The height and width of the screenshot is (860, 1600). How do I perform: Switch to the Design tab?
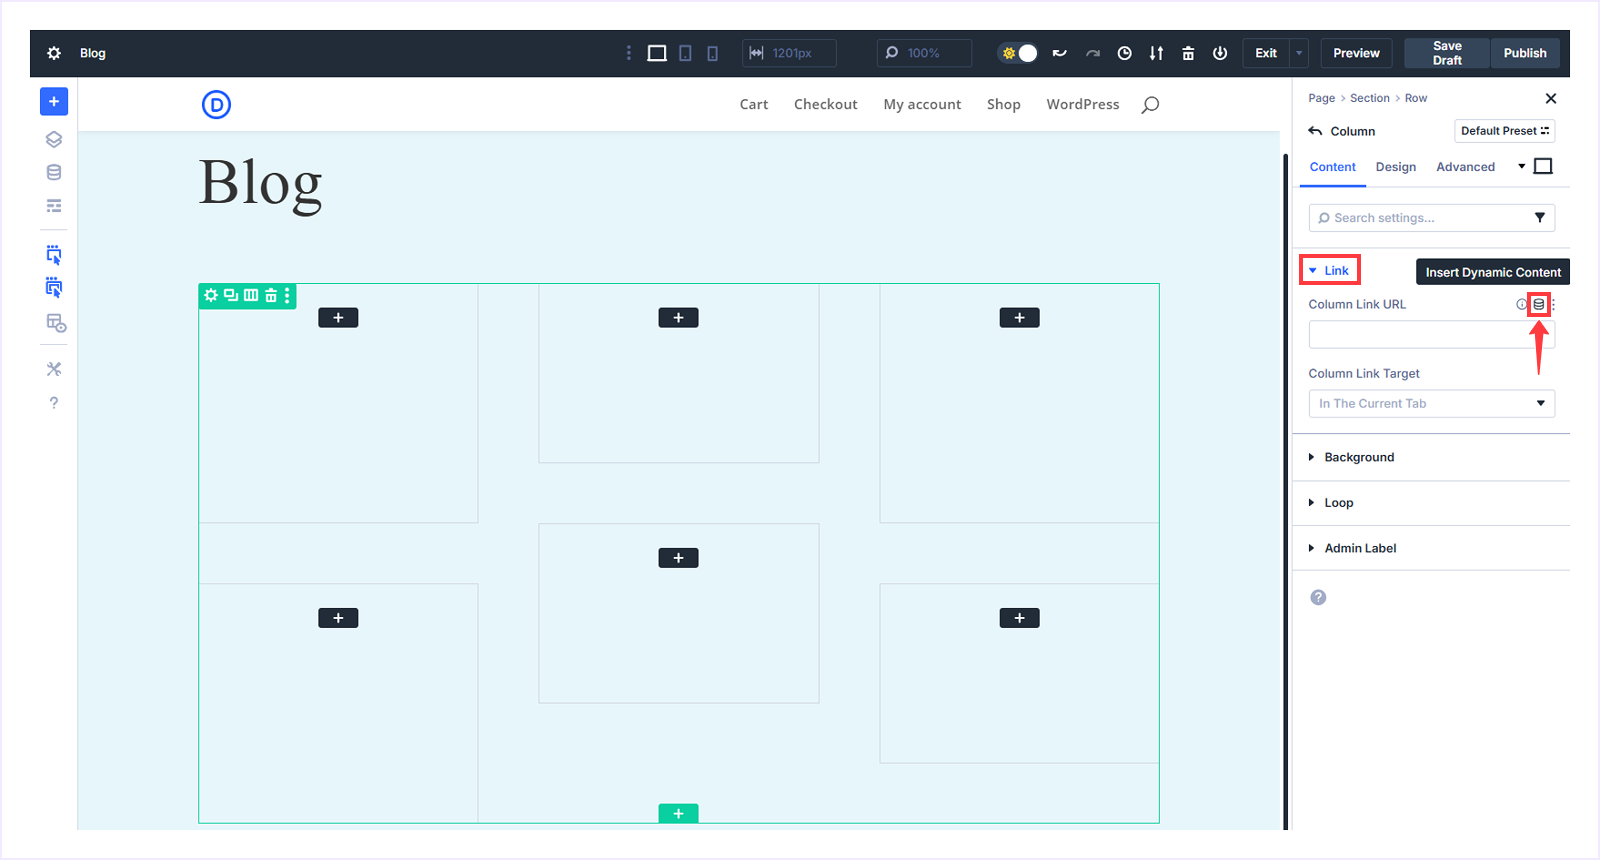click(1395, 167)
